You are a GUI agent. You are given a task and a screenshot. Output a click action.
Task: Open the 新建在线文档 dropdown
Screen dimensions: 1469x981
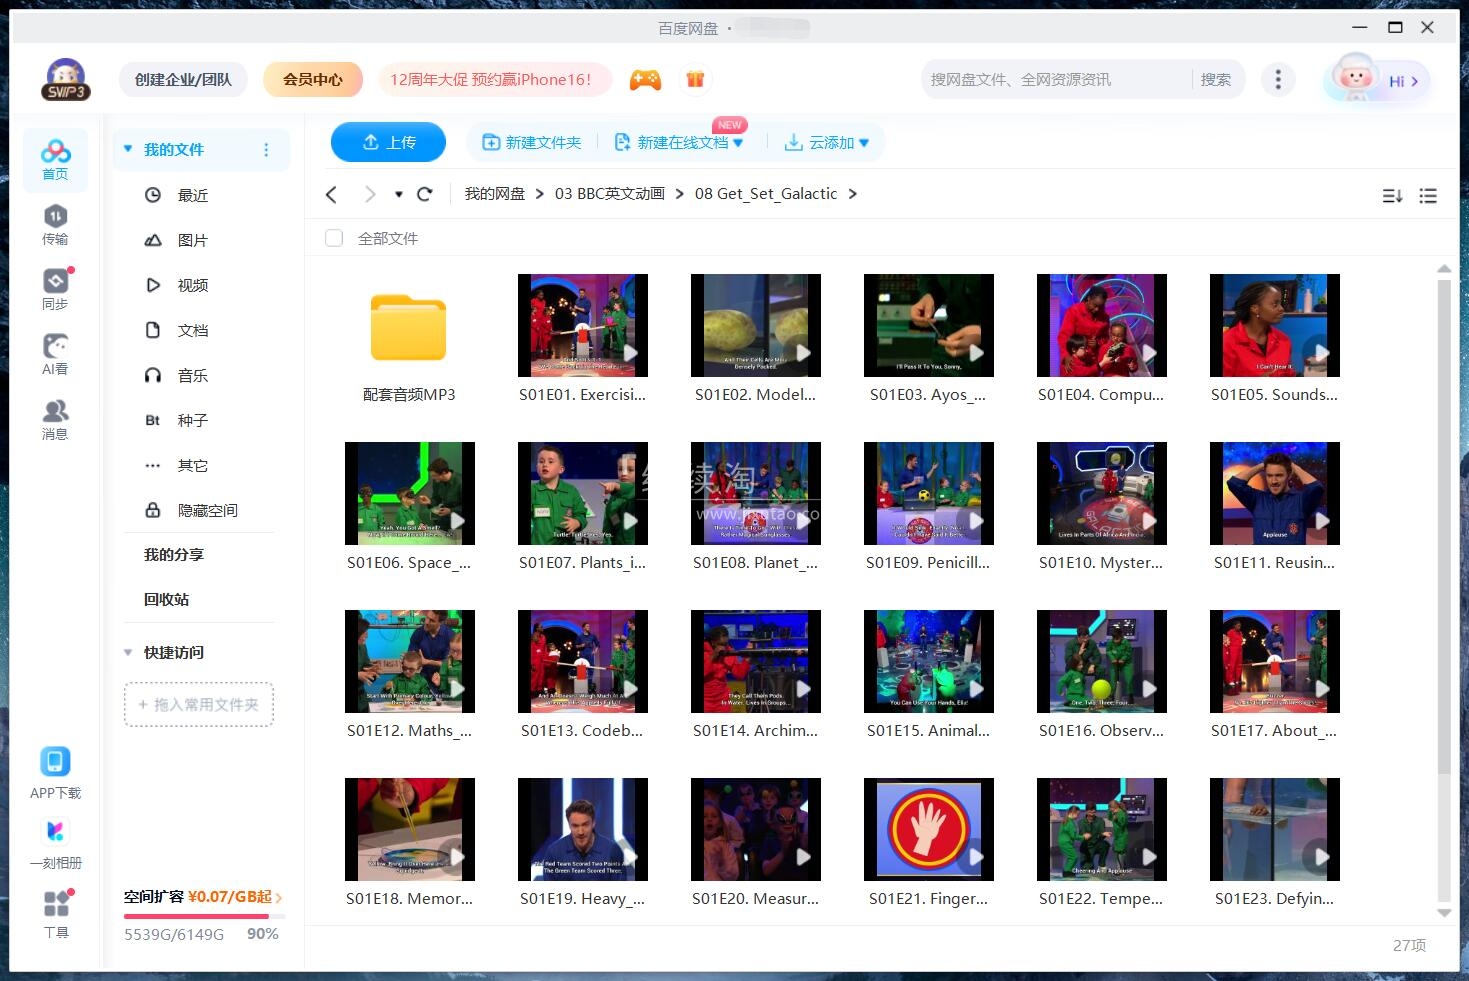pos(680,142)
